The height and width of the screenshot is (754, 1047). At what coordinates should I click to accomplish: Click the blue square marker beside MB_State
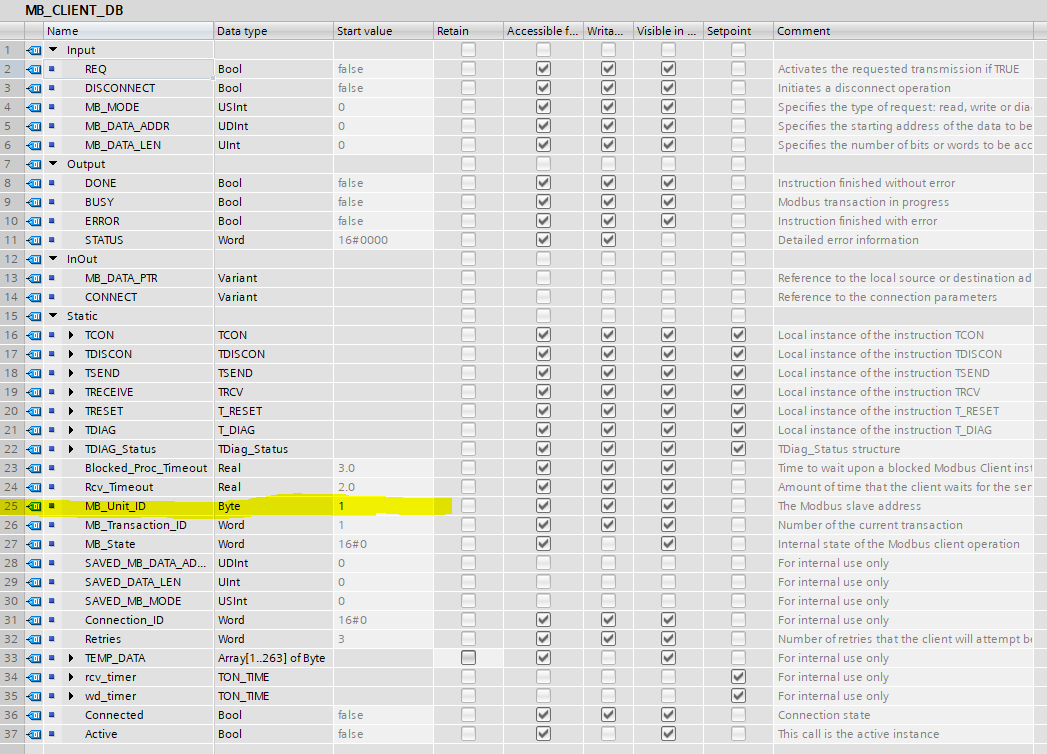coord(51,544)
